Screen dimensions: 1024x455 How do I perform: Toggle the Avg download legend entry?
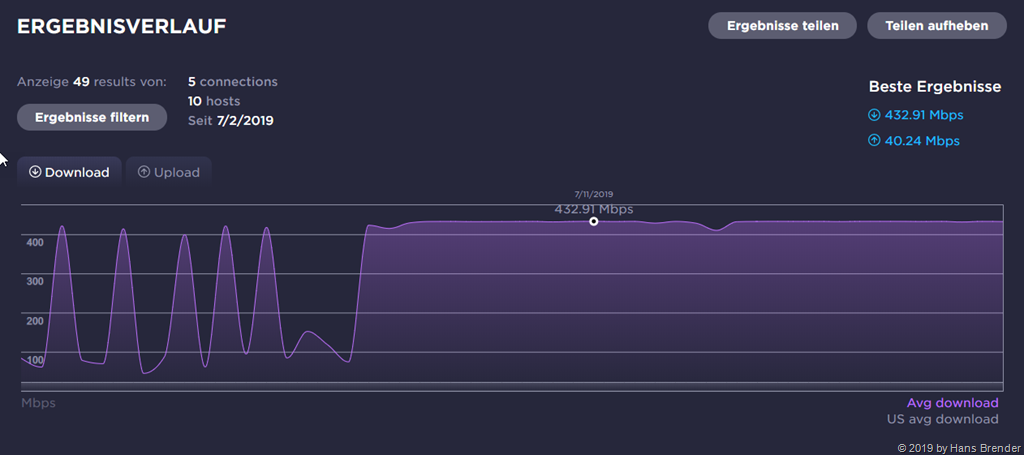click(x=952, y=403)
